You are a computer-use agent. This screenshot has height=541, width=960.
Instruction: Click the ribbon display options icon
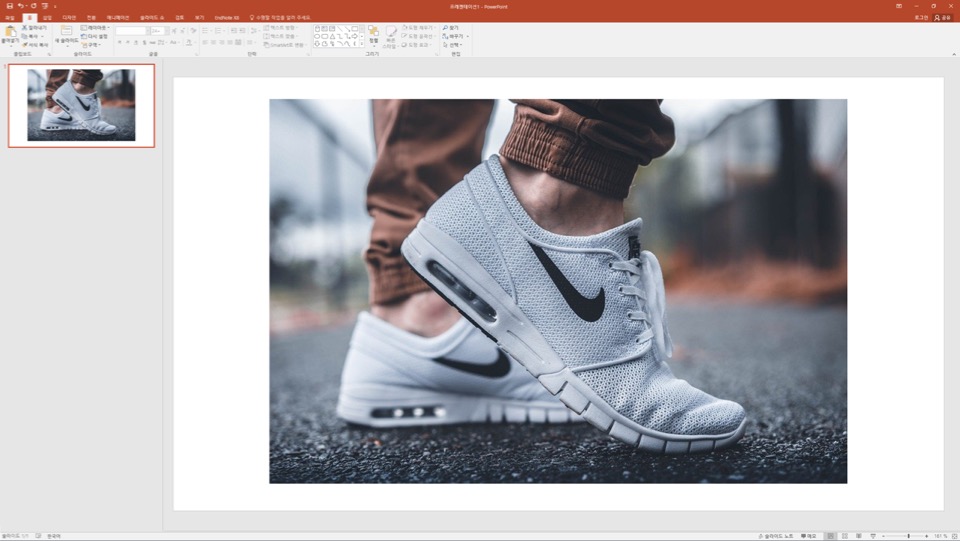point(899,6)
